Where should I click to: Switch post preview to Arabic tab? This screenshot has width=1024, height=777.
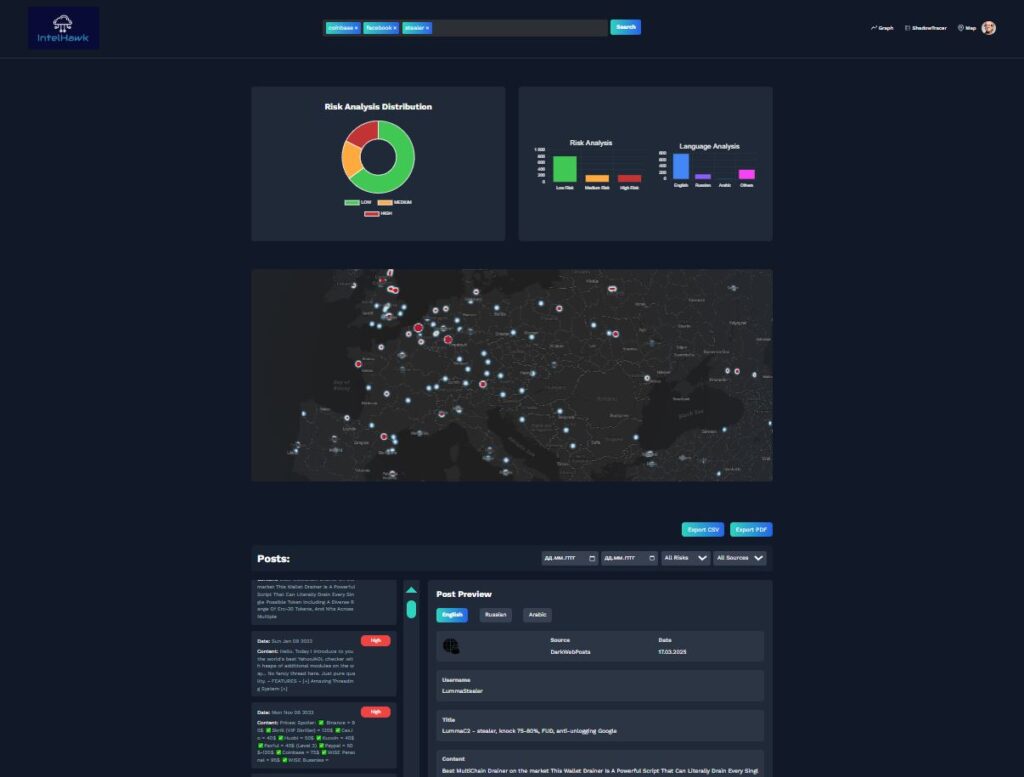click(x=537, y=615)
